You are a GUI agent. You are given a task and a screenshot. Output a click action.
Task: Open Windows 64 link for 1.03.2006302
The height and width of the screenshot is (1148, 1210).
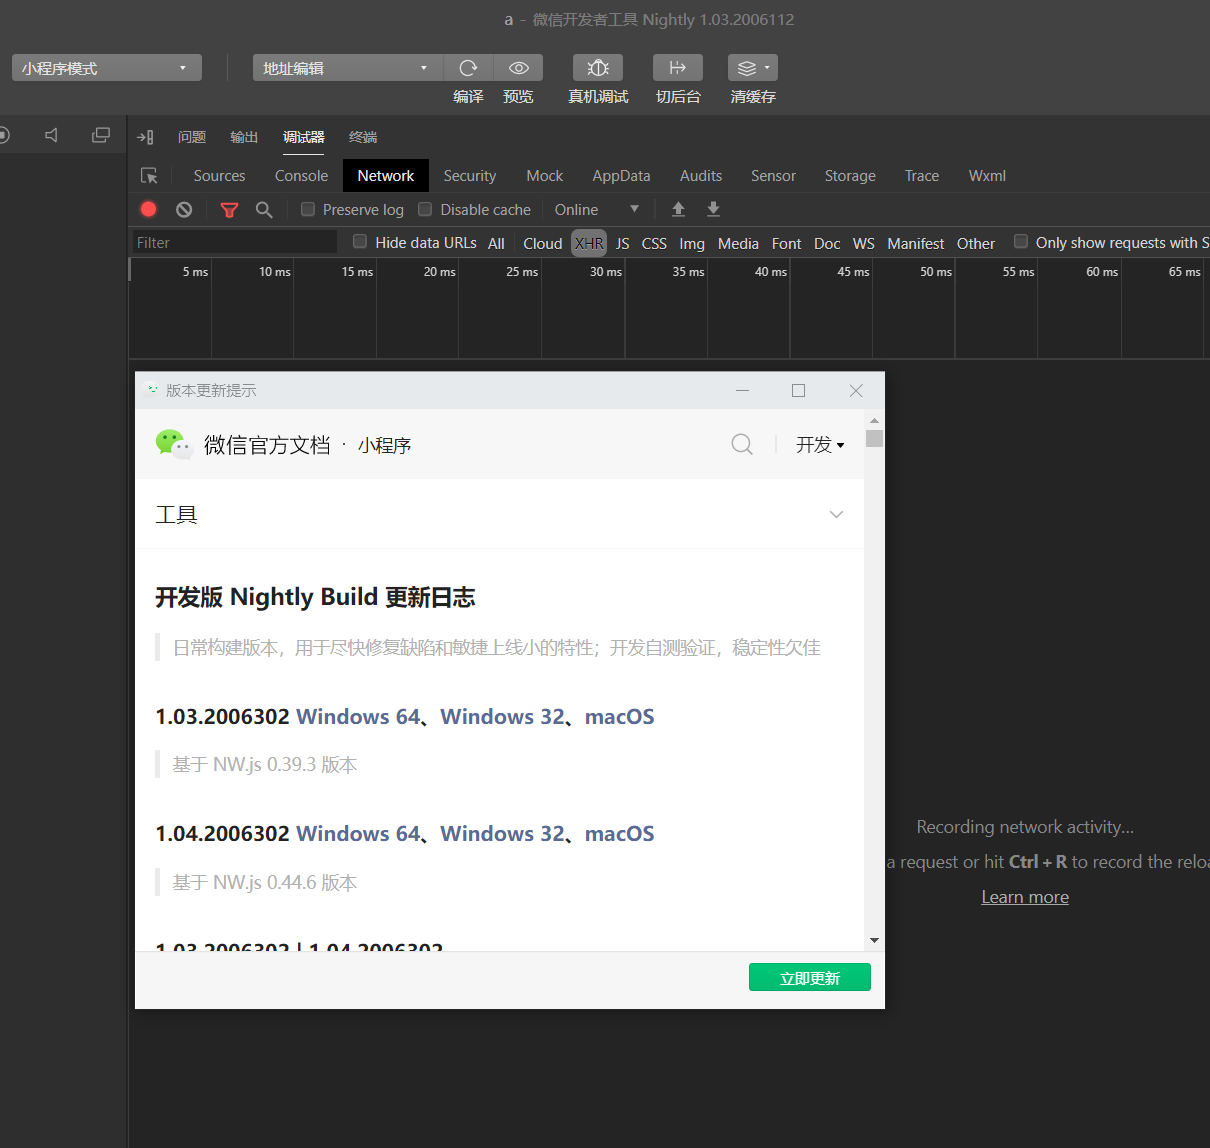click(359, 716)
